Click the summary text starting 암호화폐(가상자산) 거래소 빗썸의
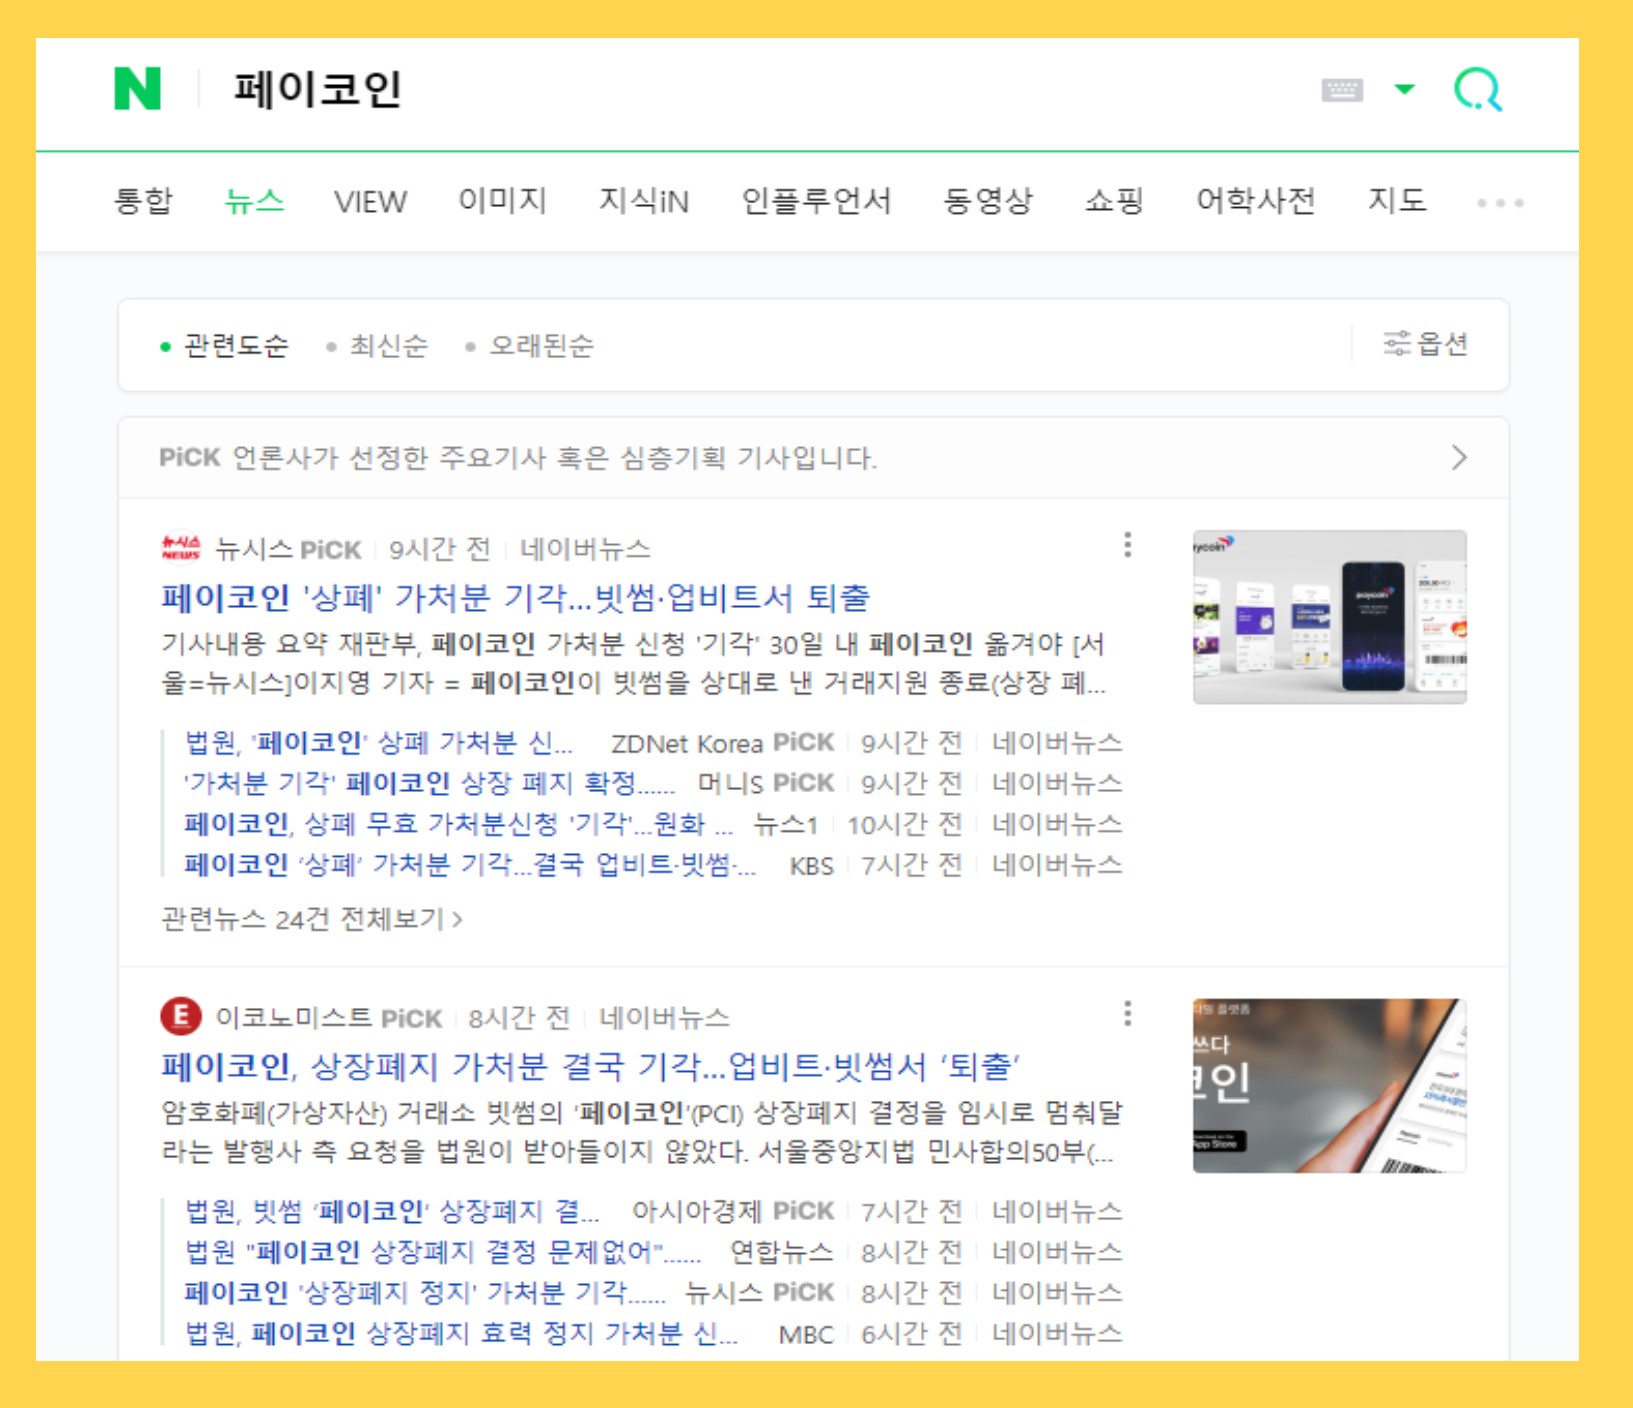The width and height of the screenshot is (1633, 1408). click(x=641, y=1132)
